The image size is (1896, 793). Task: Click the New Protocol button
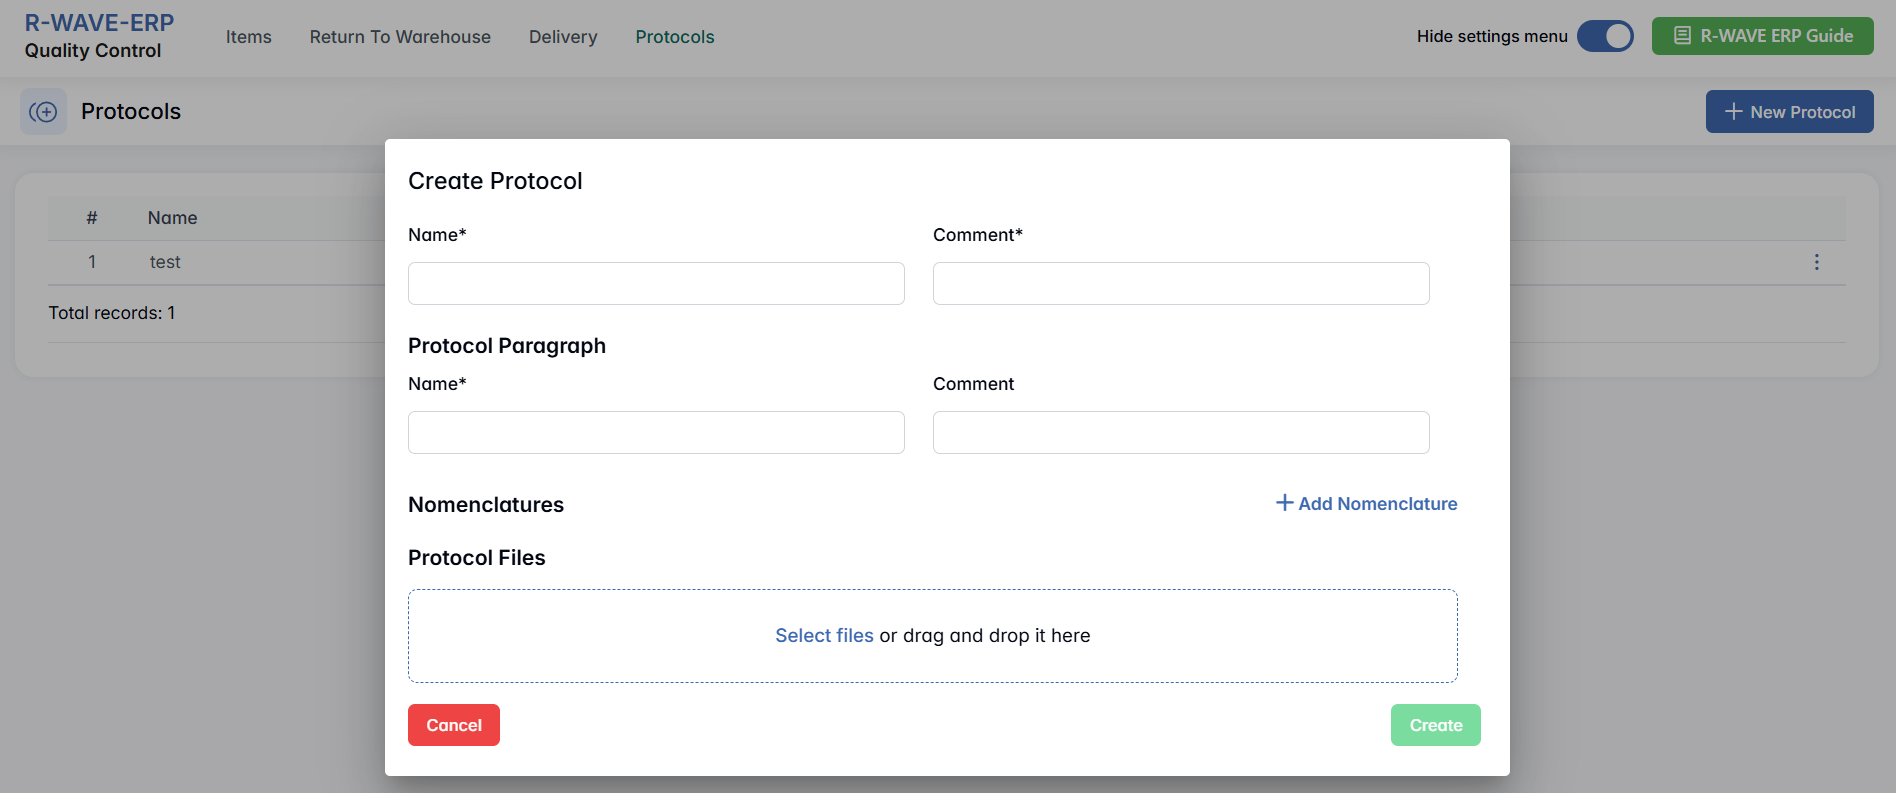1790,112
